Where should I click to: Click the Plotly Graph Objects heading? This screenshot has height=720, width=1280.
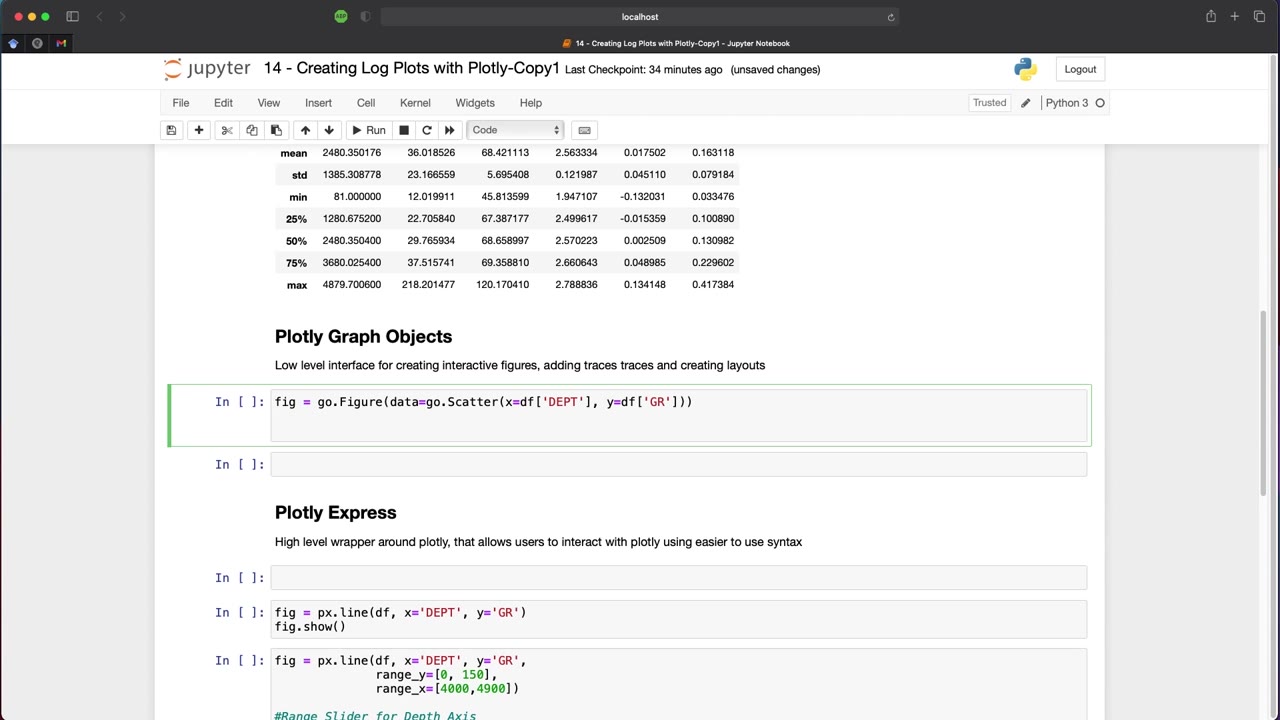[363, 336]
